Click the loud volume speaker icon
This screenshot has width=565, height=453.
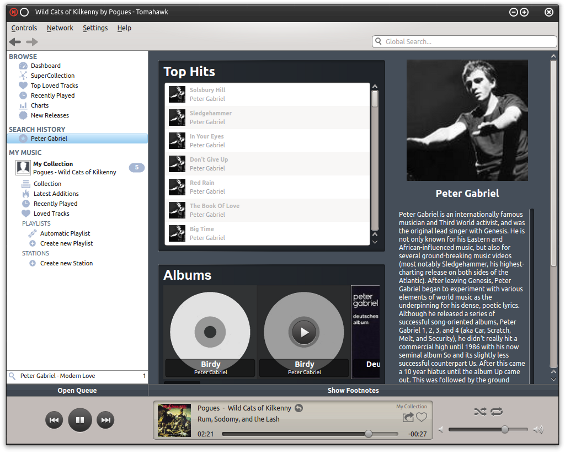(538, 429)
